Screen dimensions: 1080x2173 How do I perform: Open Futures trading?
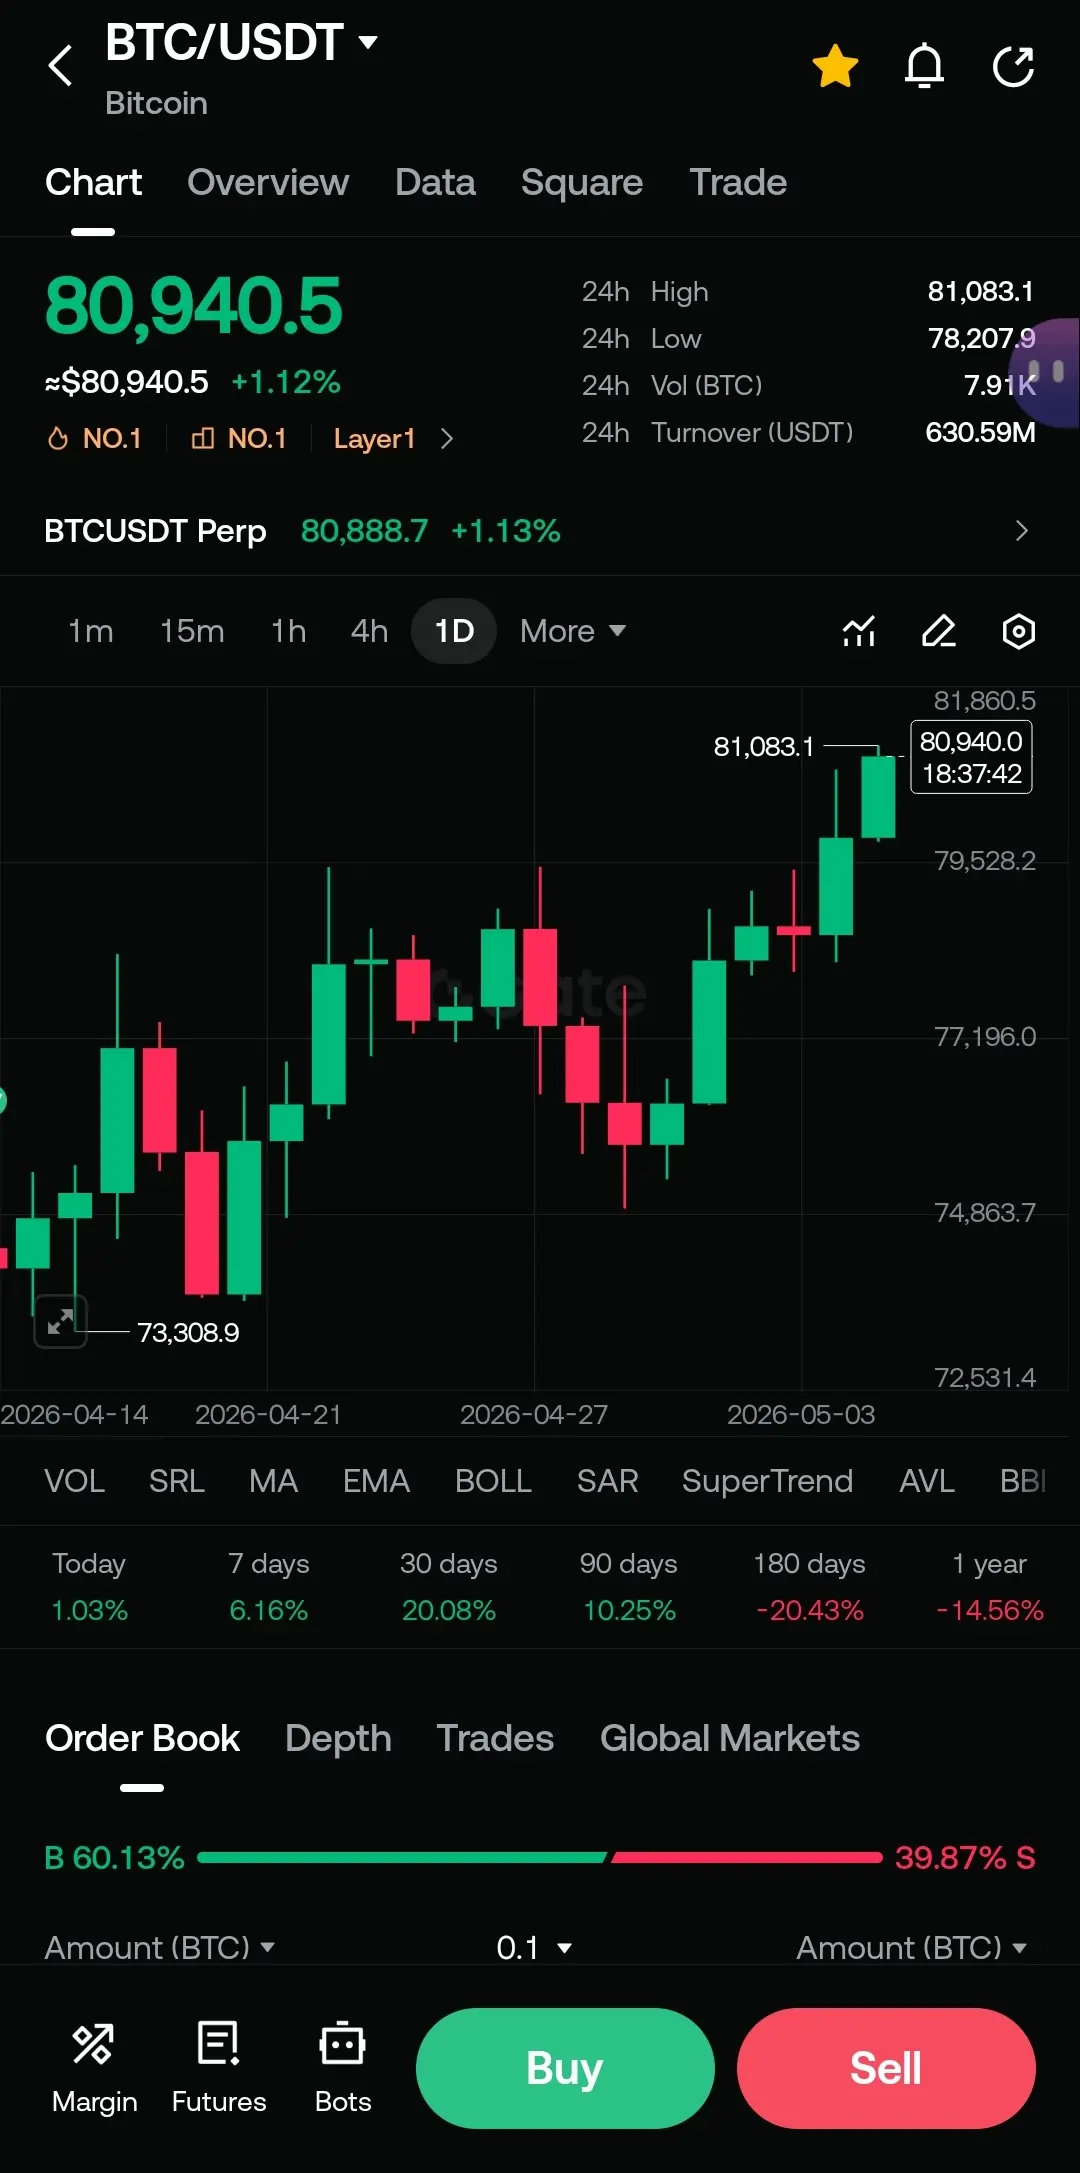[219, 2068]
